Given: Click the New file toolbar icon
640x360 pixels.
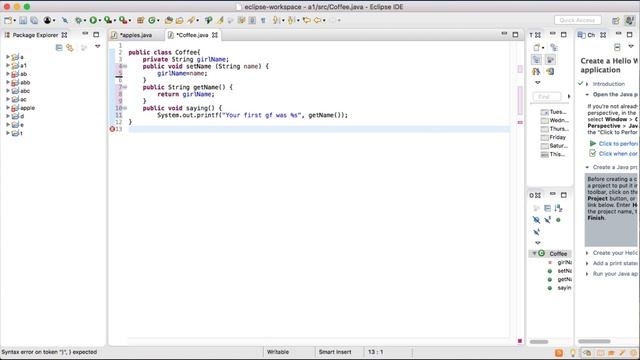Looking at the screenshot, I should tap(8, 20).
